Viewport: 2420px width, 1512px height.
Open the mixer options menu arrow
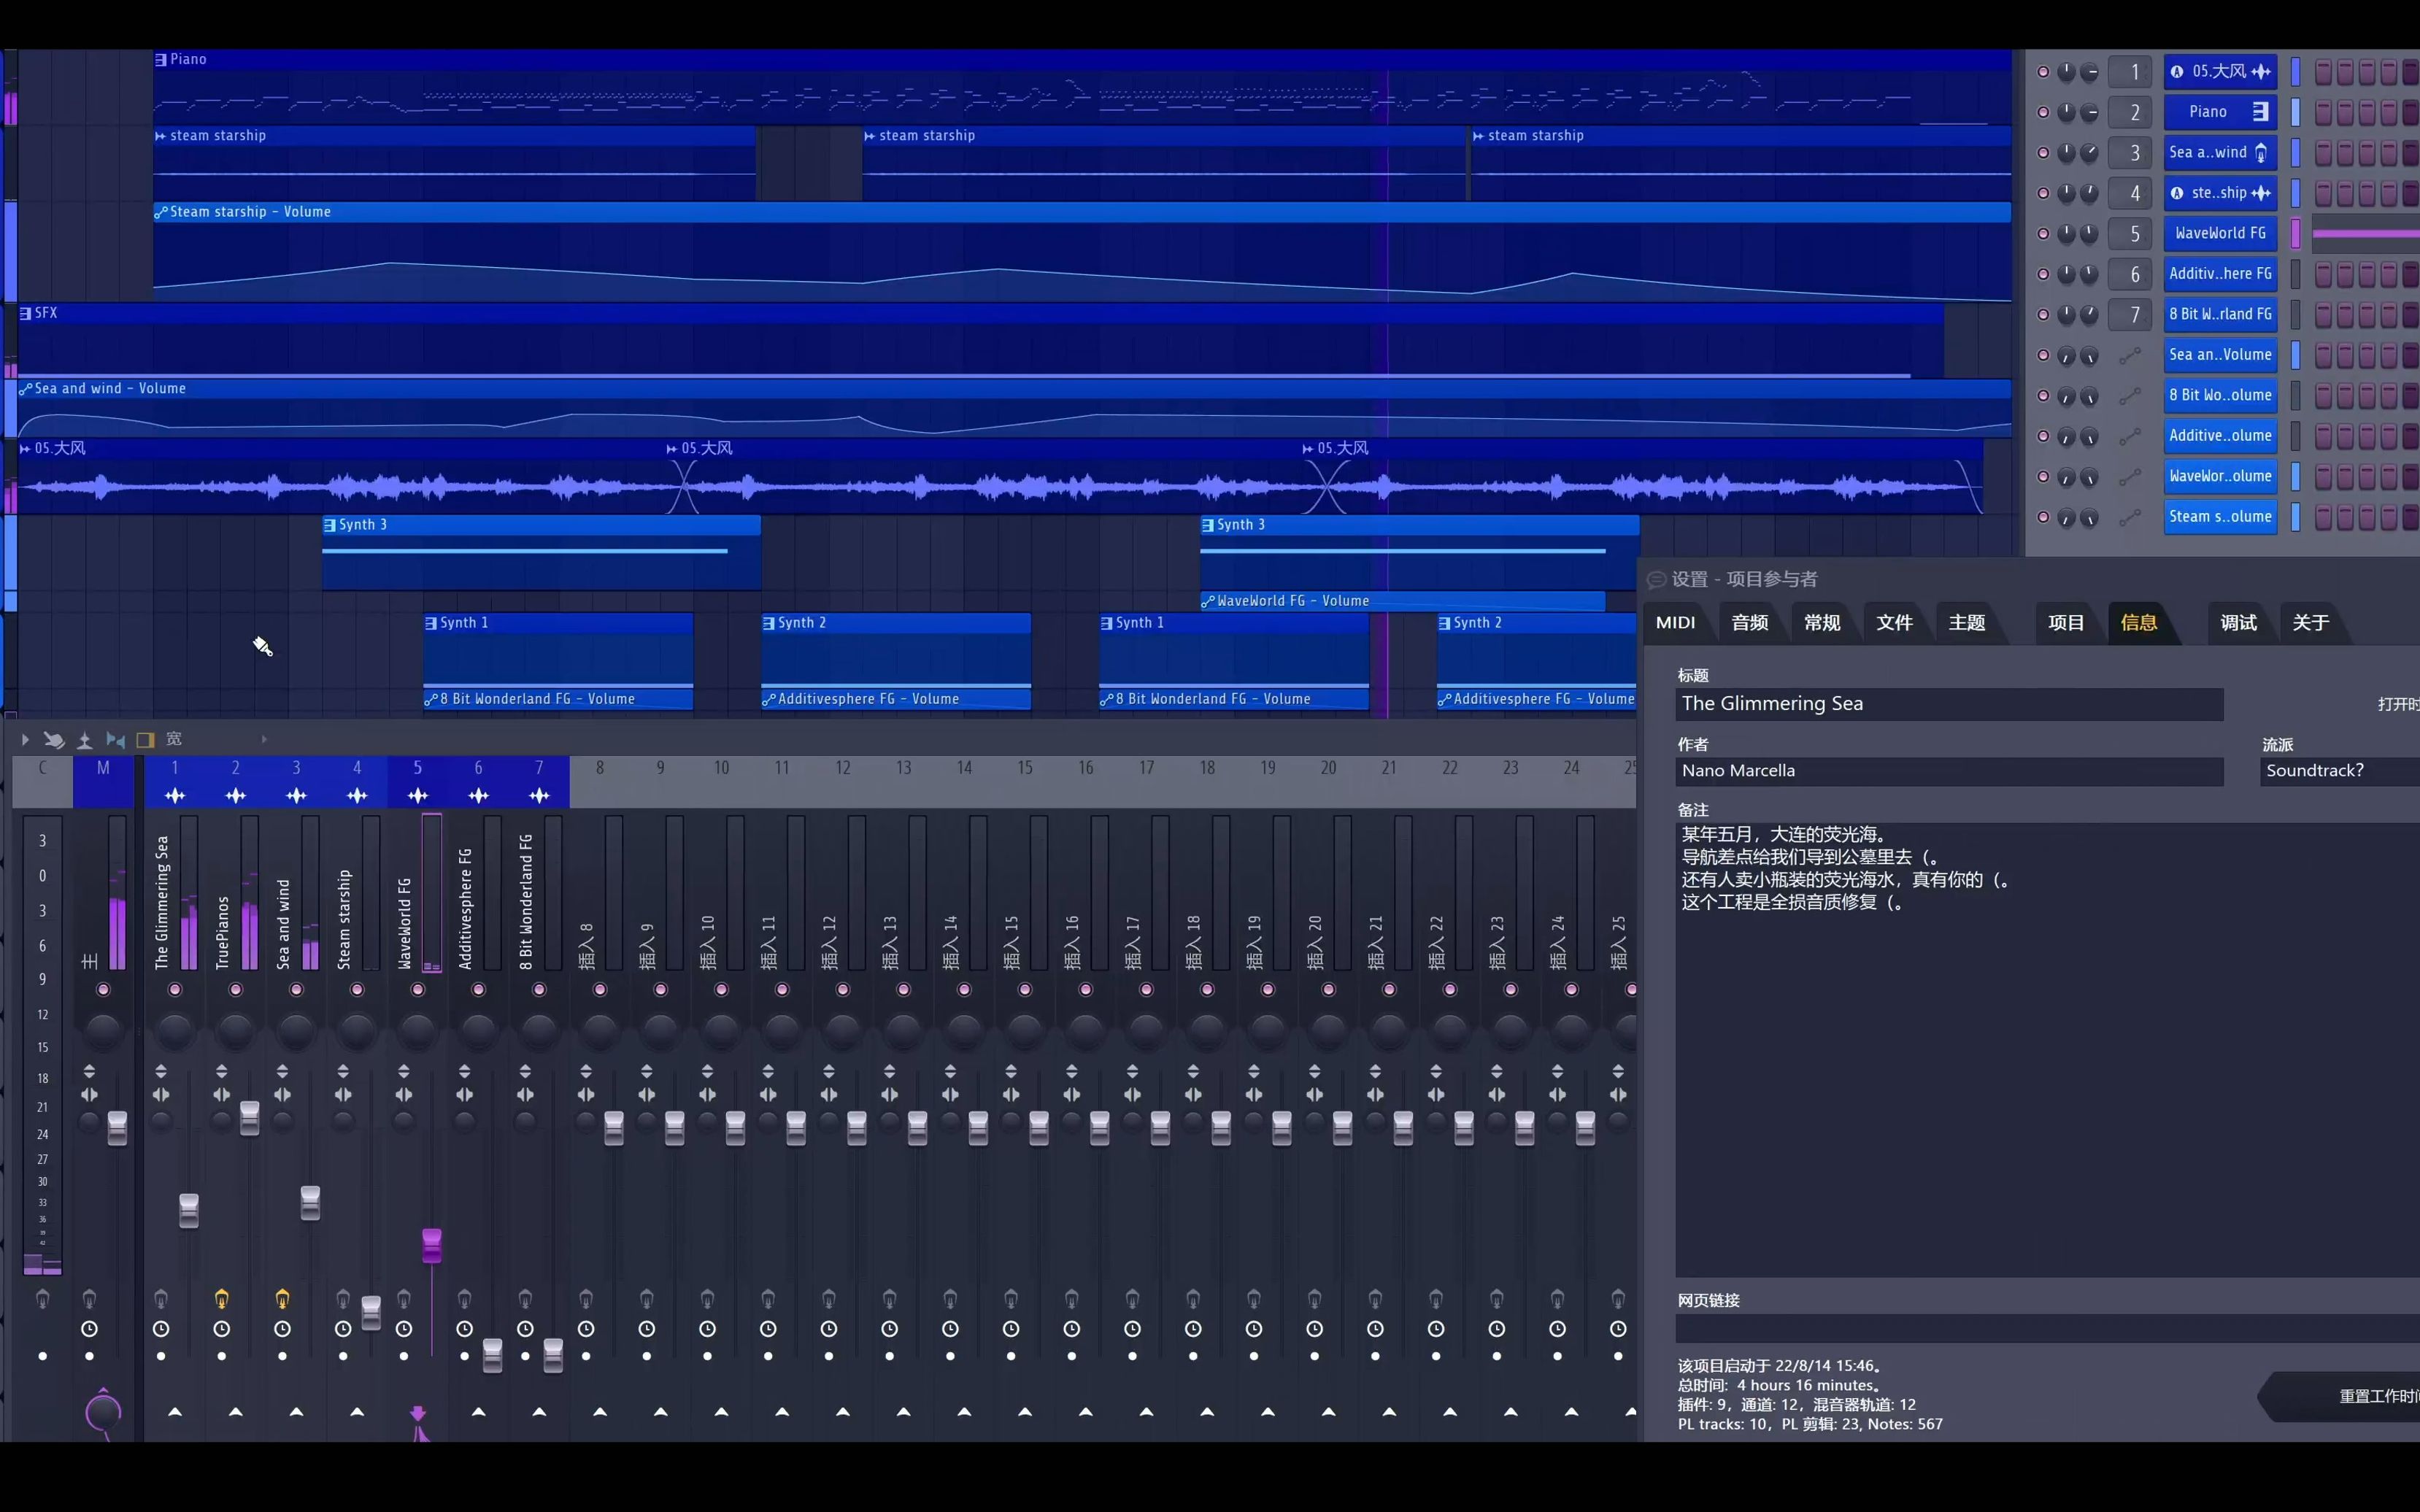click(x=25, y=740)
